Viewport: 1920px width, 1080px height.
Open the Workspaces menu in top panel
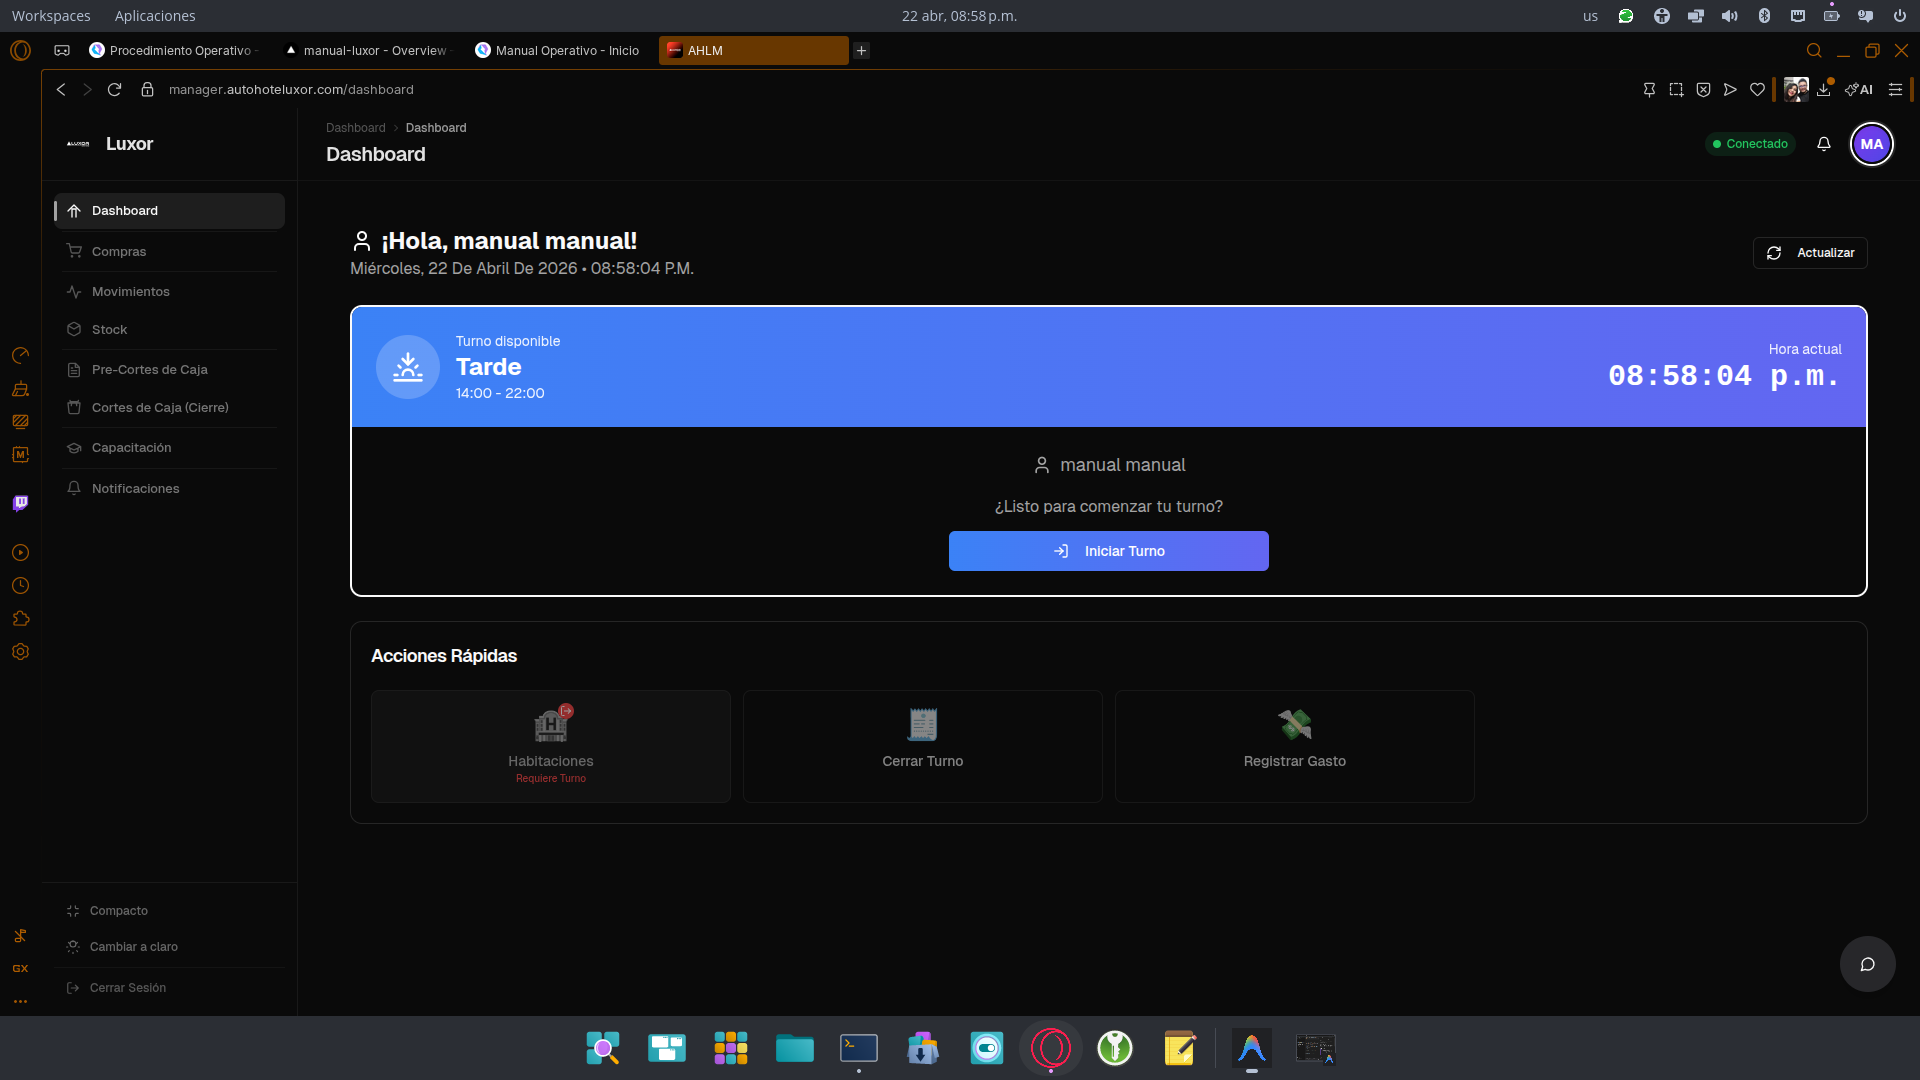pos(51,16)
